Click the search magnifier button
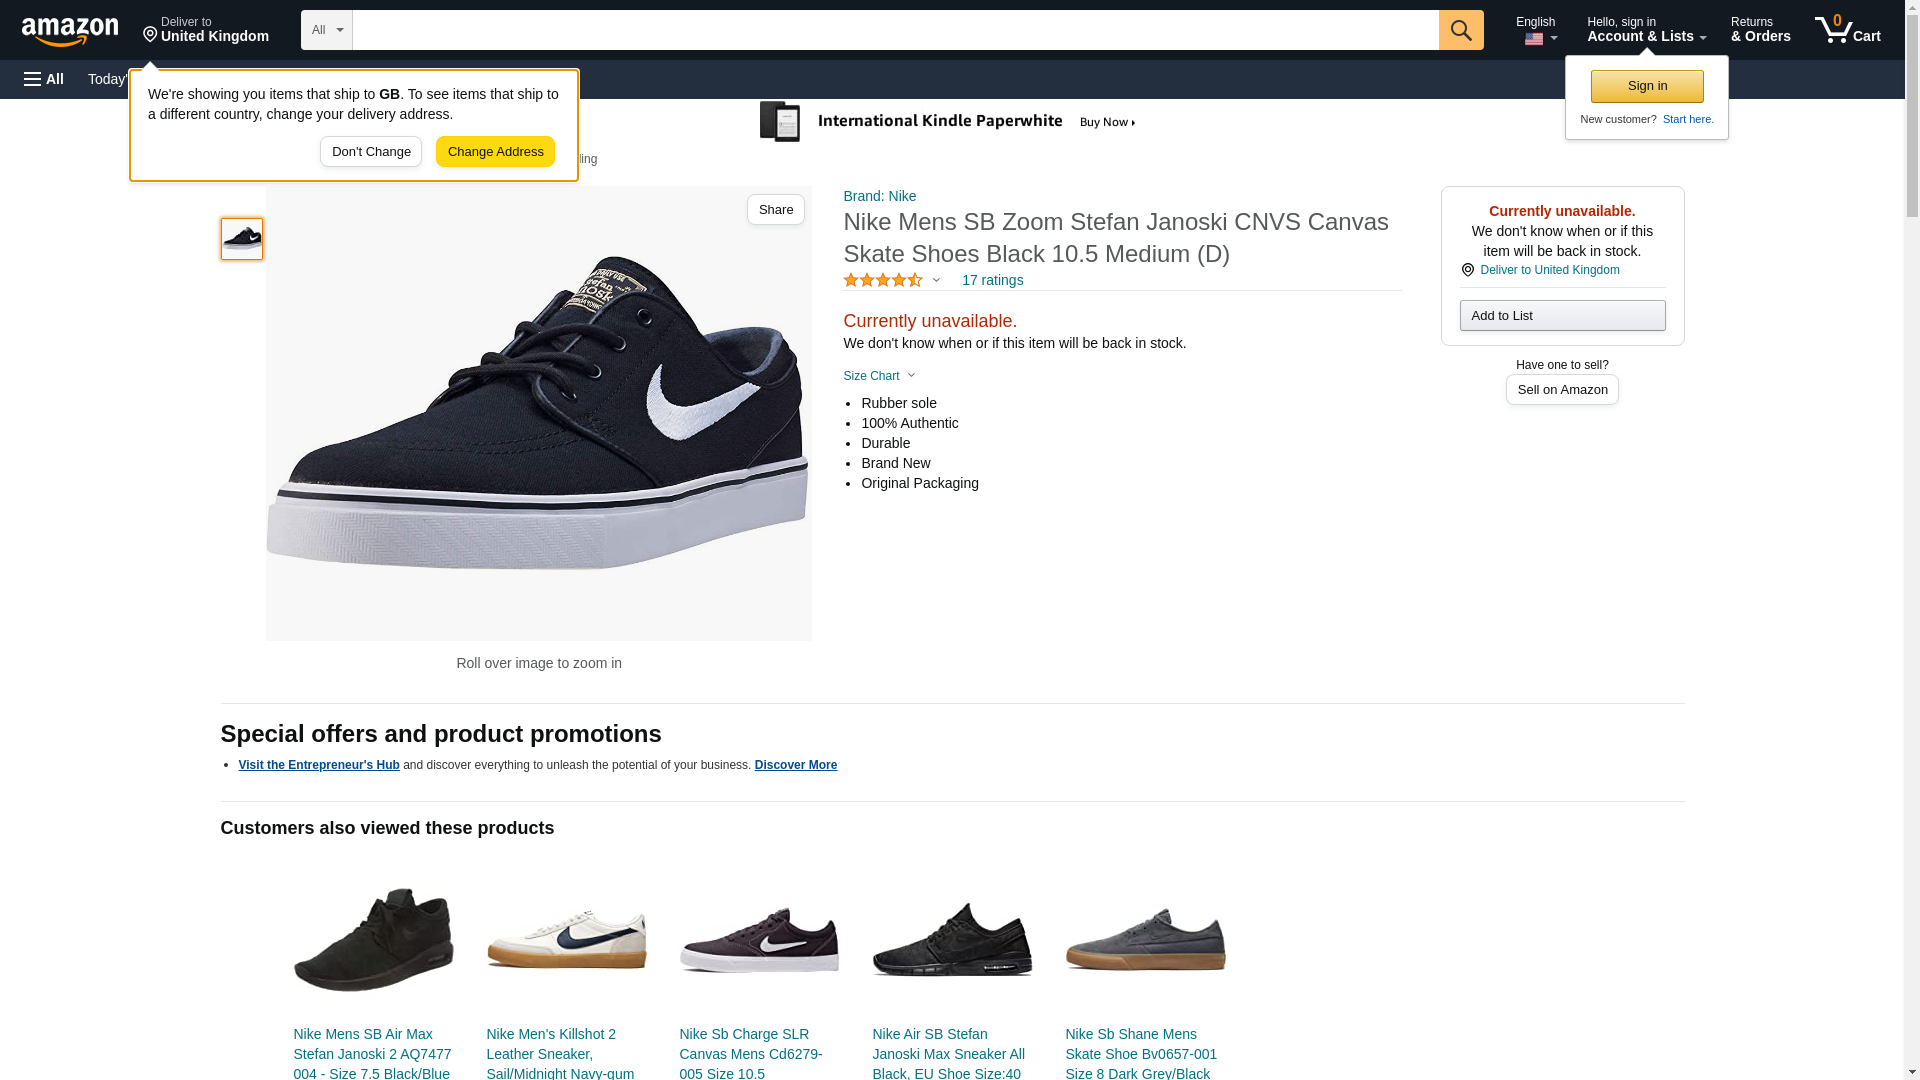 pos(1461,30)
